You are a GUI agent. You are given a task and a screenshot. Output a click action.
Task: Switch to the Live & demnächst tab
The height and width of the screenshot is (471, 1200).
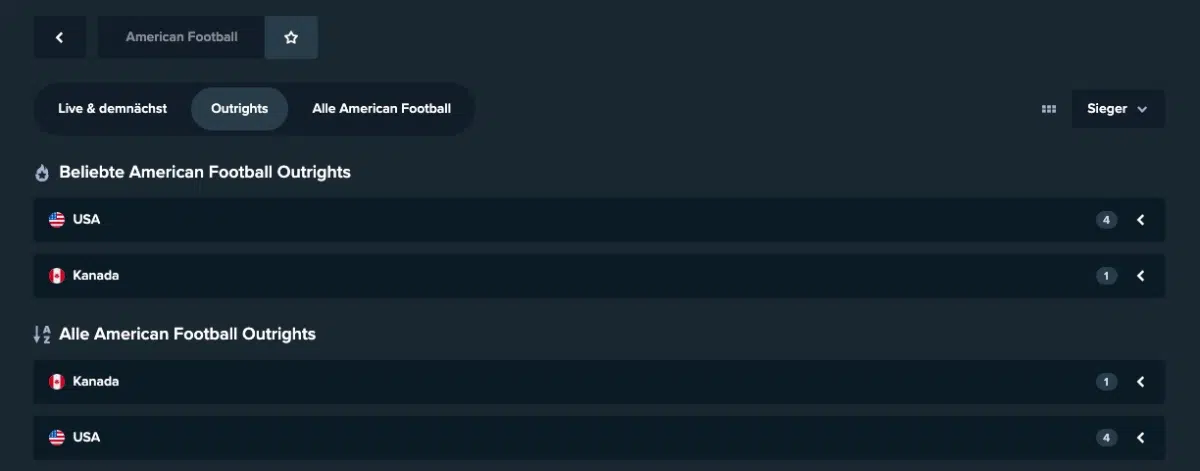click(112, 108)
